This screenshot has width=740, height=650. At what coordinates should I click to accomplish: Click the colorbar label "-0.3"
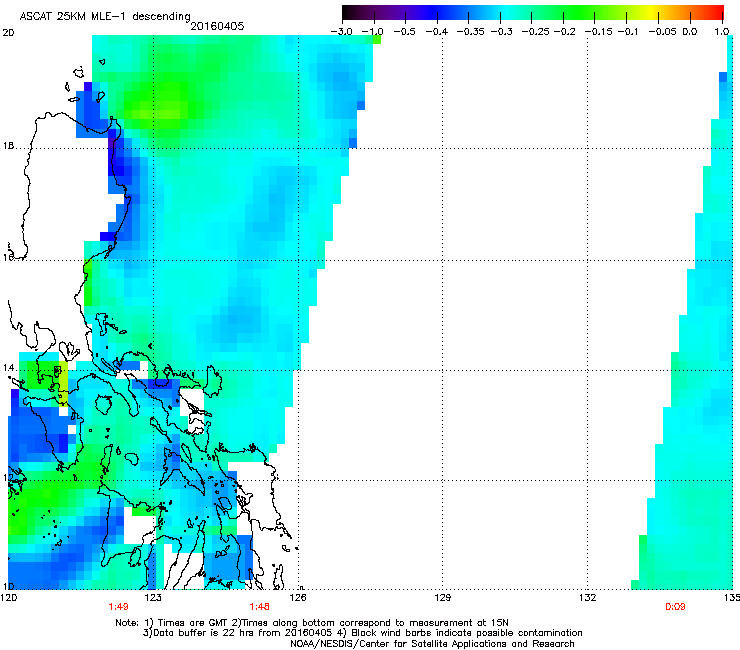tap(501, 32)
